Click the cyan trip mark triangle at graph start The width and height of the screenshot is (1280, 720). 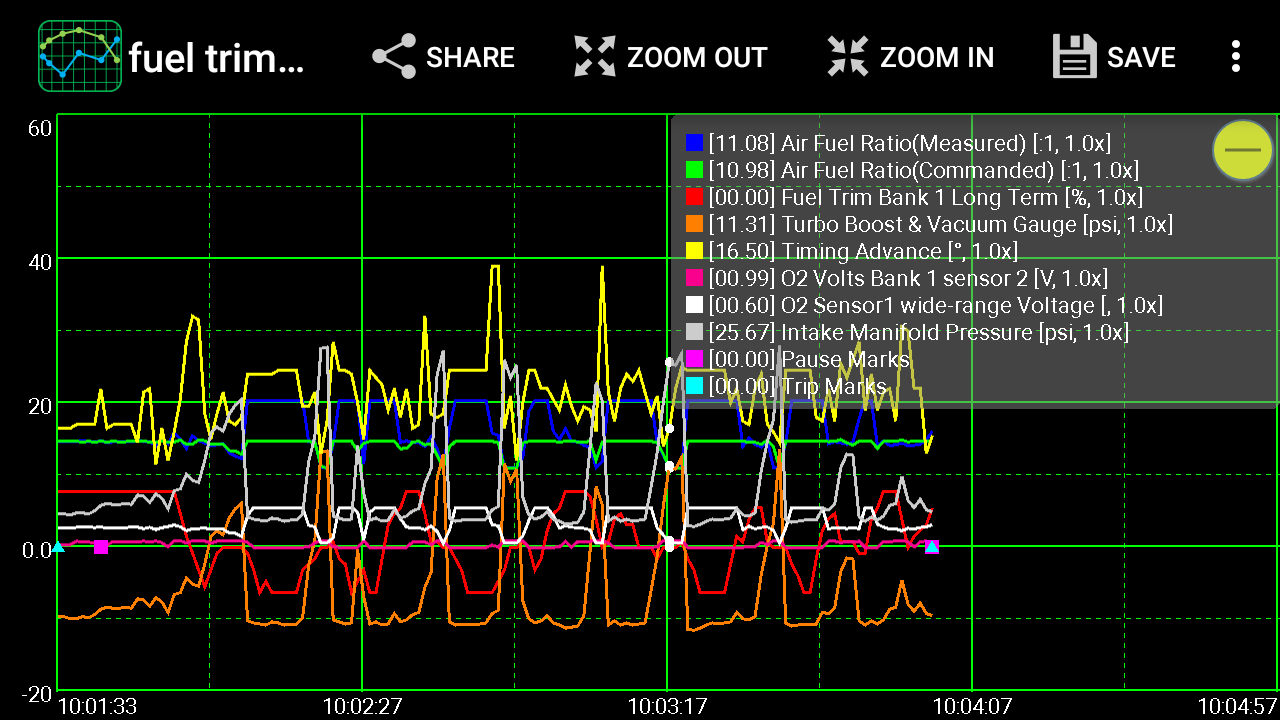(58, 547)
